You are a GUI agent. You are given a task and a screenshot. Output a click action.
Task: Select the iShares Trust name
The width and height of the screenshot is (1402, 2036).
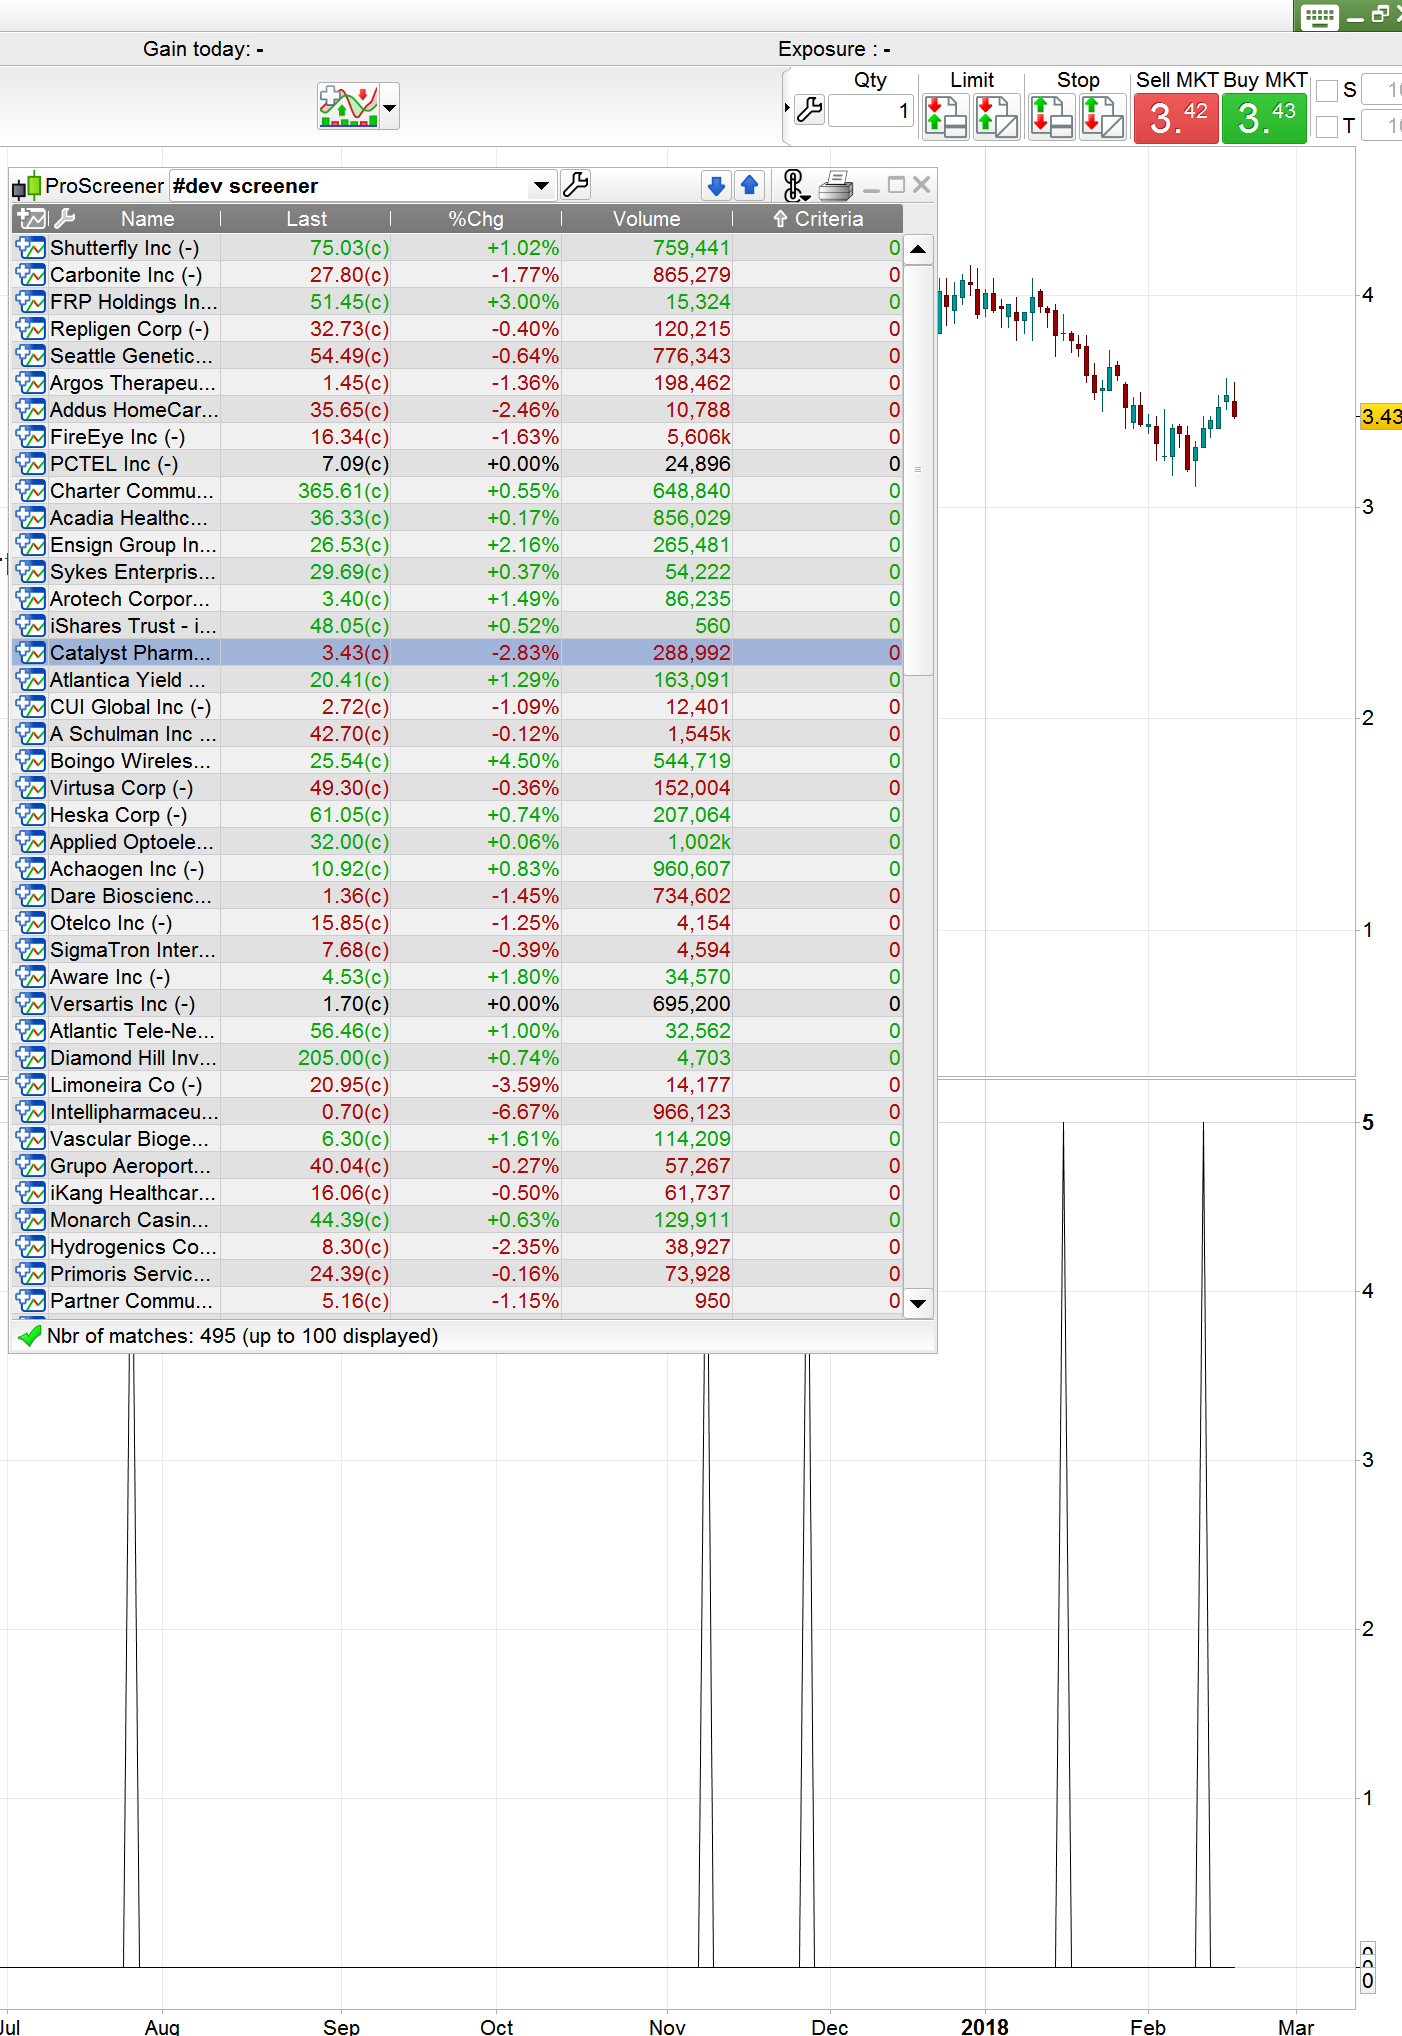[x=133, y=626]
